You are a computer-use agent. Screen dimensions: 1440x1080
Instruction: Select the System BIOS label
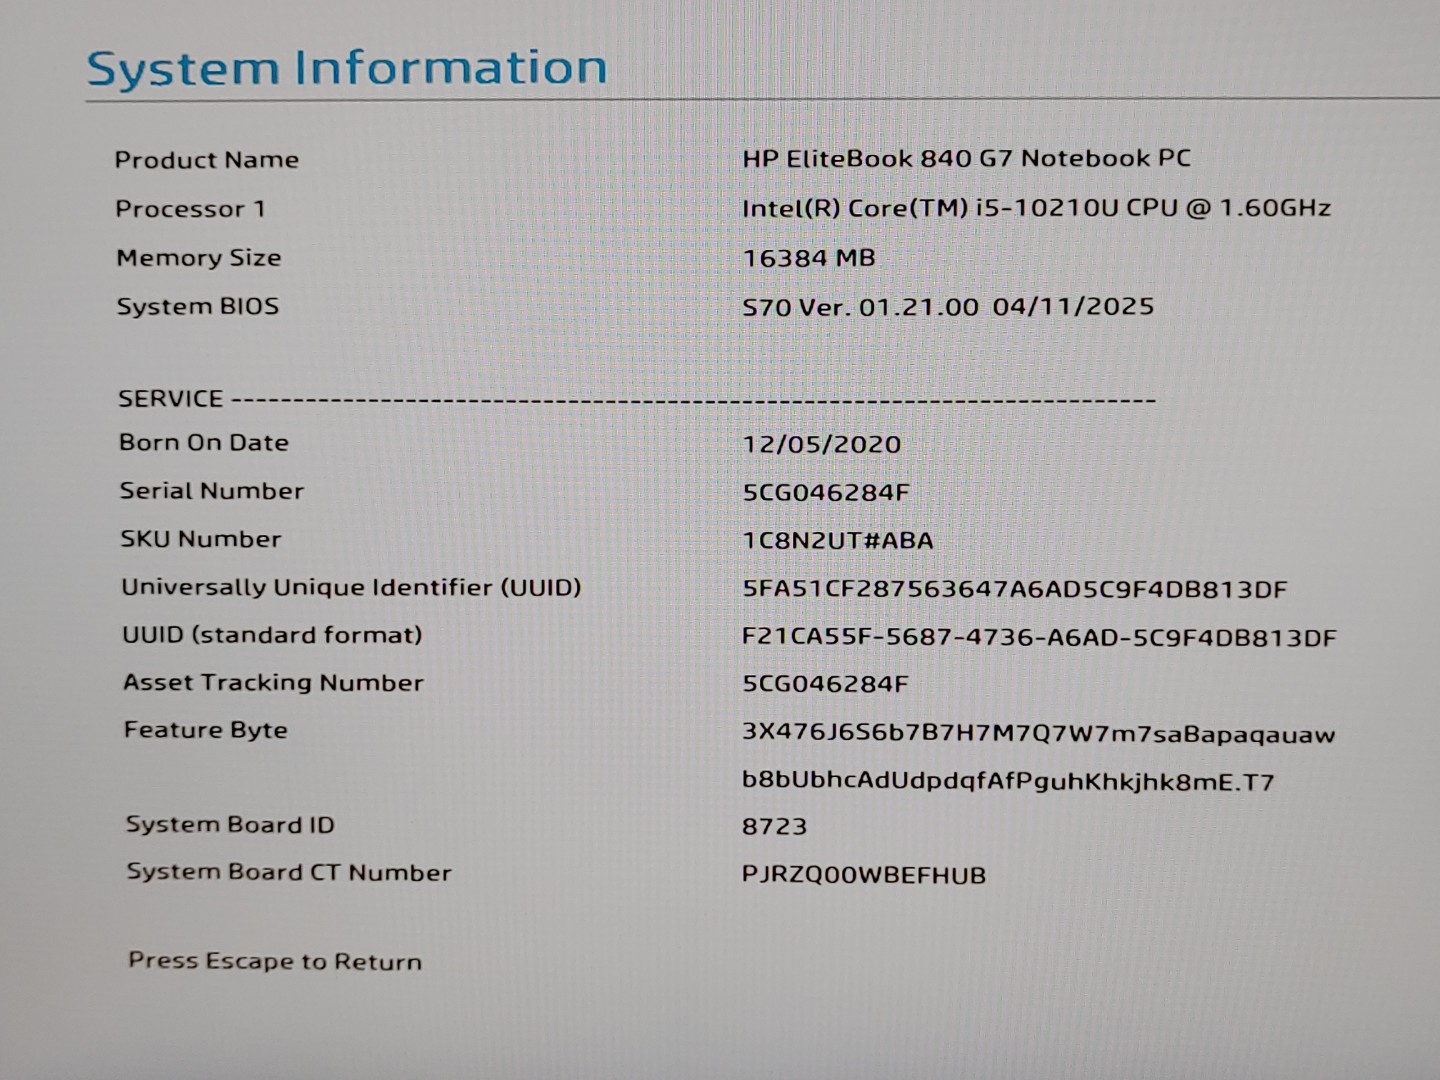(x=198, y=306)
